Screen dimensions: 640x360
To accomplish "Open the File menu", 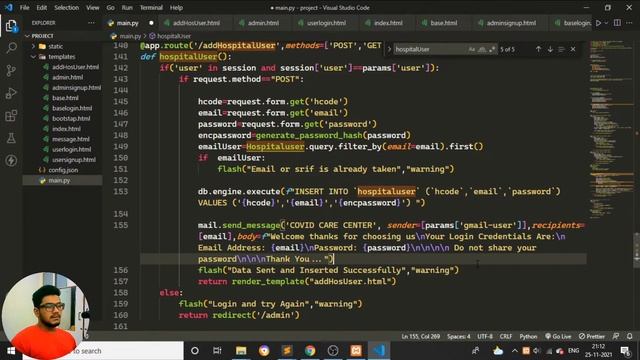I will click(24, 8).
